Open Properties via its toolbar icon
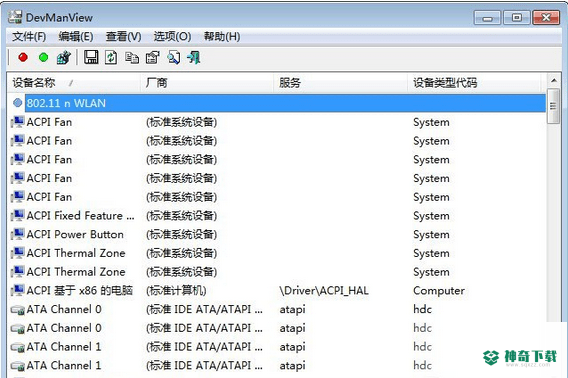This screenshot has height=378, width=568. (x=153, y=57)
